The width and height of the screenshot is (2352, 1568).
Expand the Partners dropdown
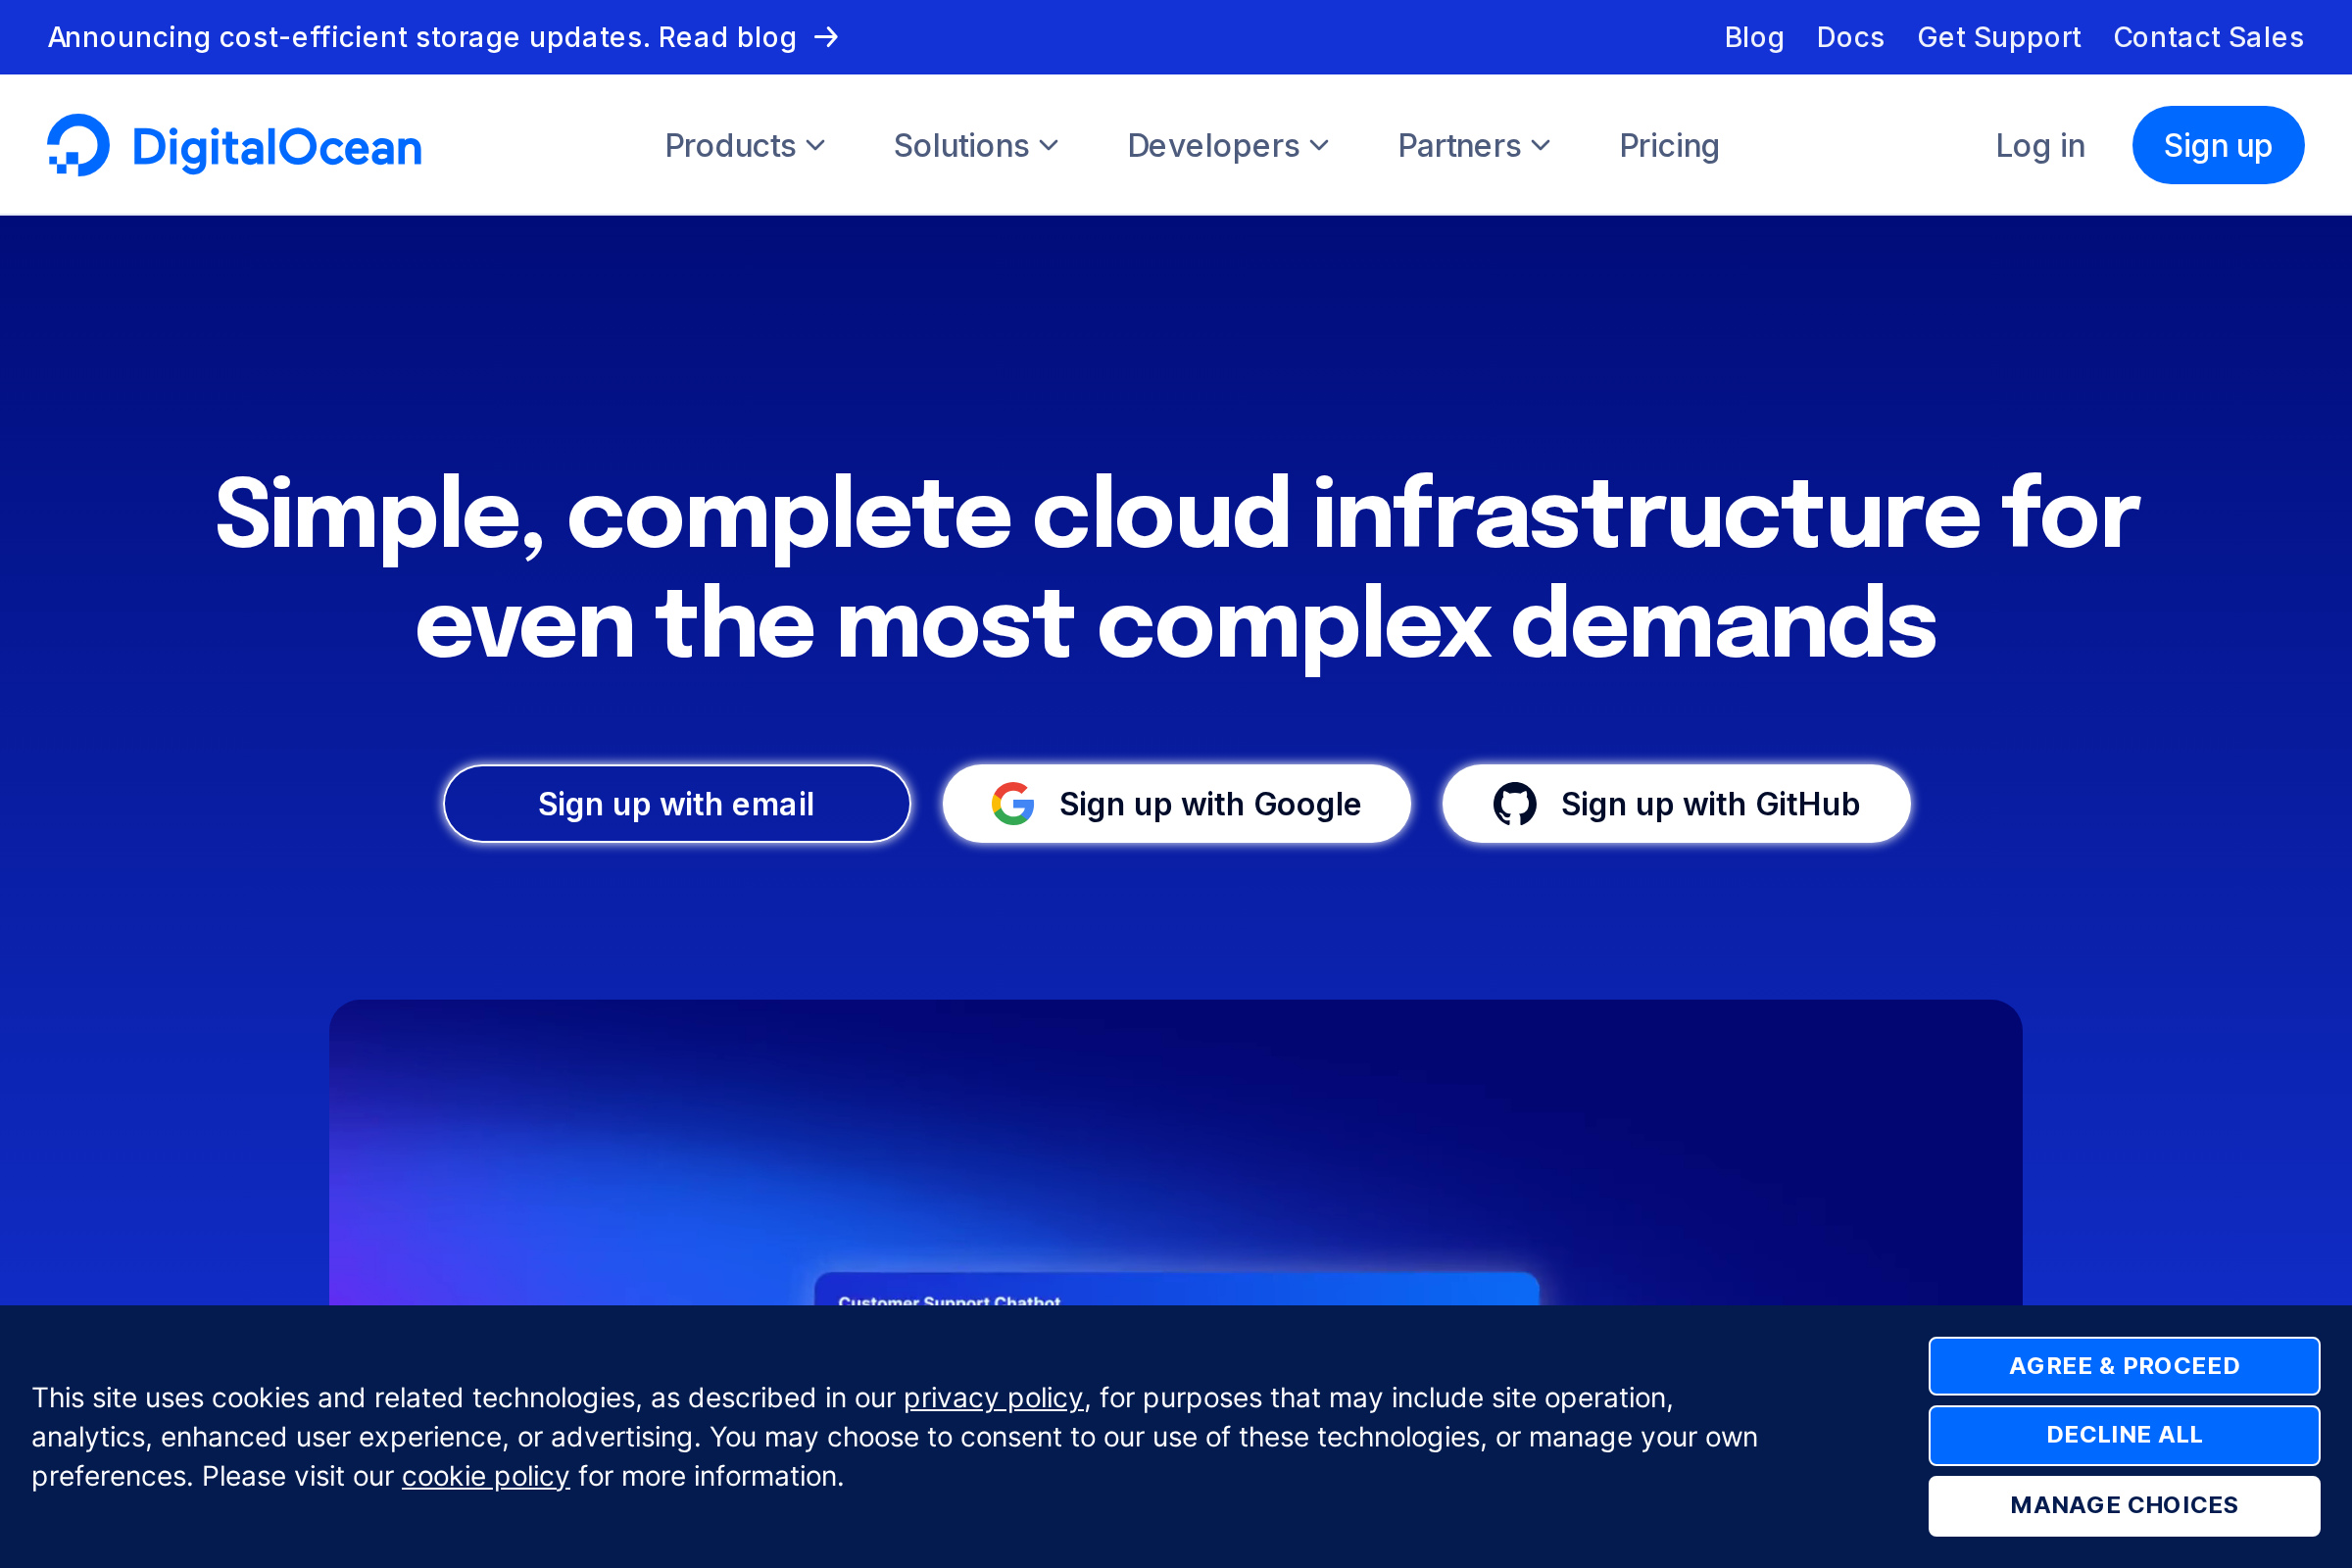pos(1472,145)
